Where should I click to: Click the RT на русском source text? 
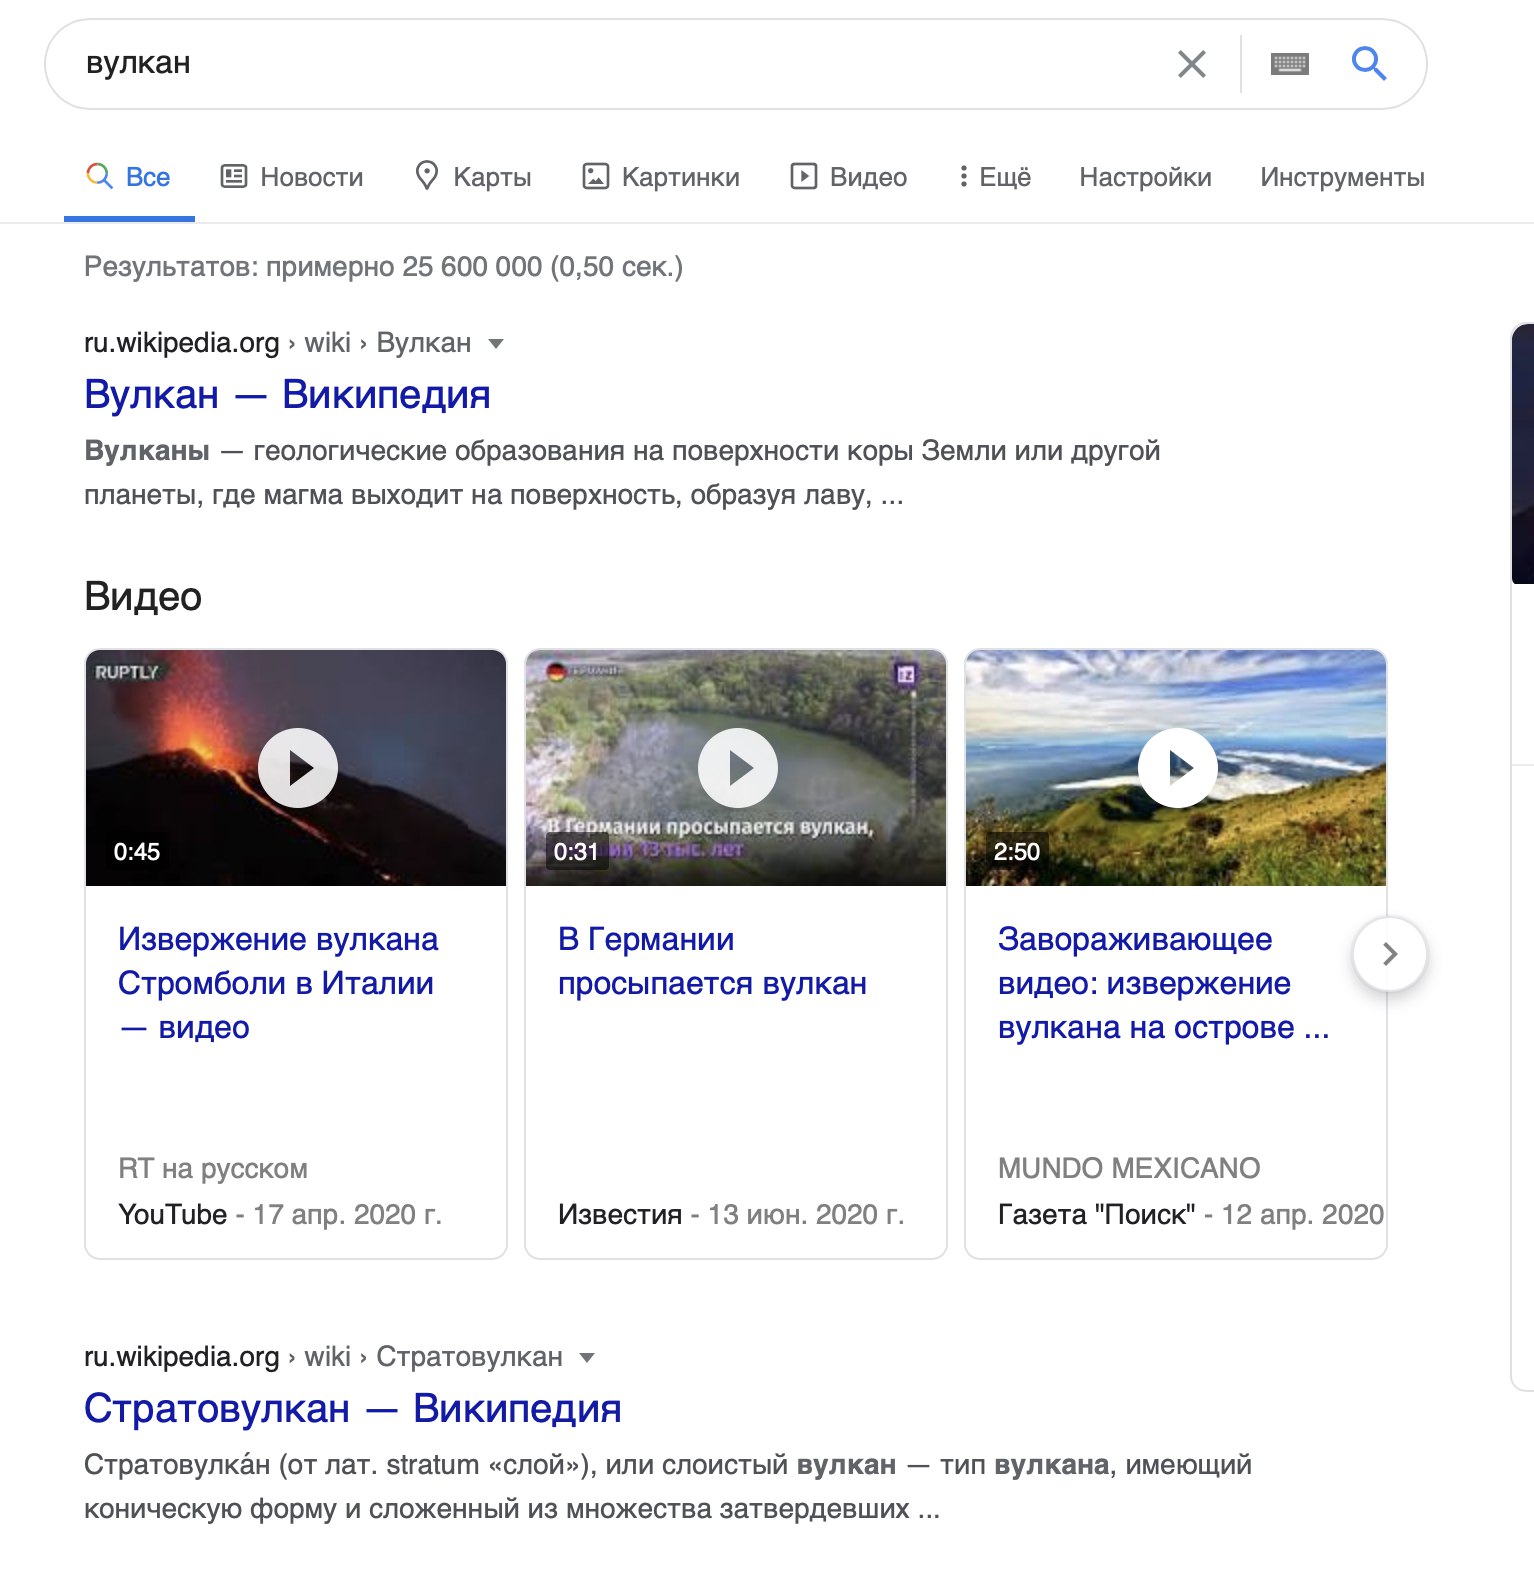click(x=213, y=1169)
